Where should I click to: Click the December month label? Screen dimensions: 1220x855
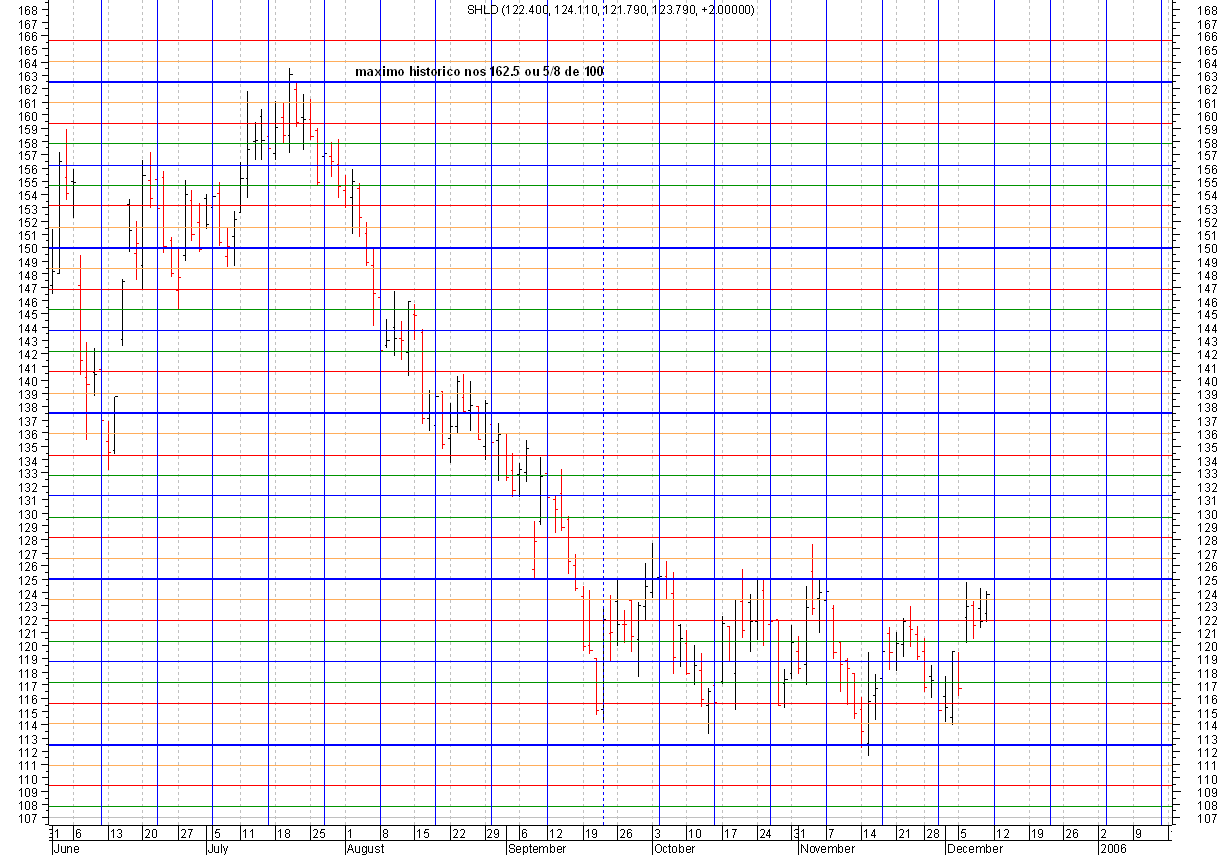(975, 848)
